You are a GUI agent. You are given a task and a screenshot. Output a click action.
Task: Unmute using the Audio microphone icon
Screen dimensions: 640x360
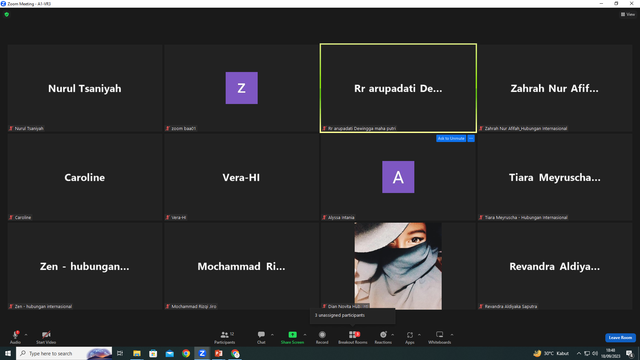click(x=15, y=335)
